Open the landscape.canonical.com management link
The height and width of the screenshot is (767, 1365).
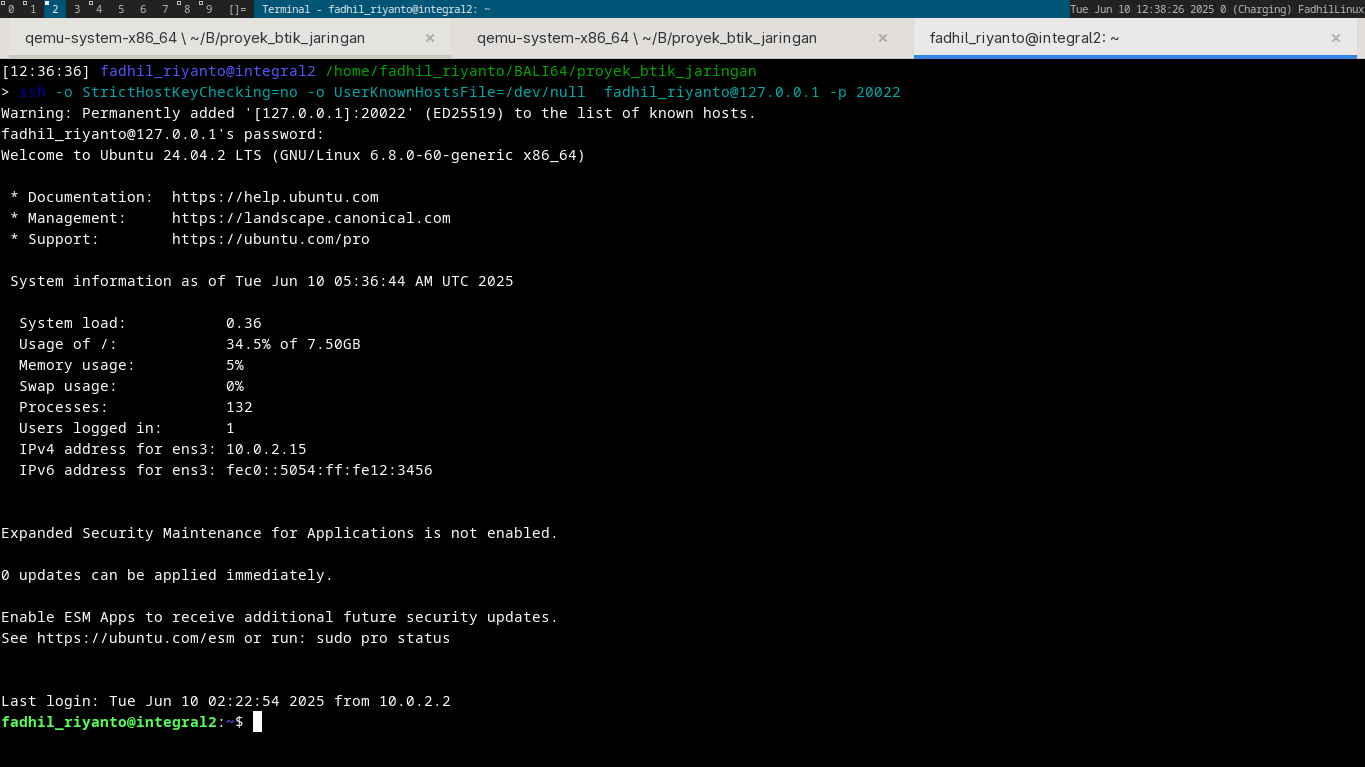tap(311, 218)
